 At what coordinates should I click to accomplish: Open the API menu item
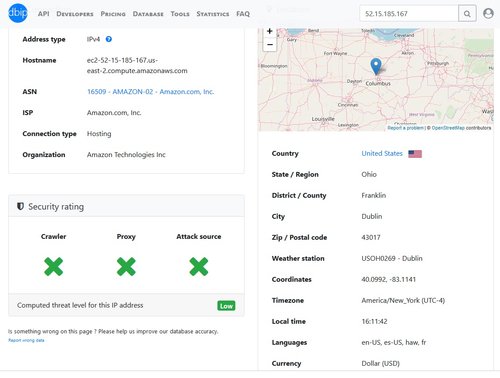click(44, 14)
